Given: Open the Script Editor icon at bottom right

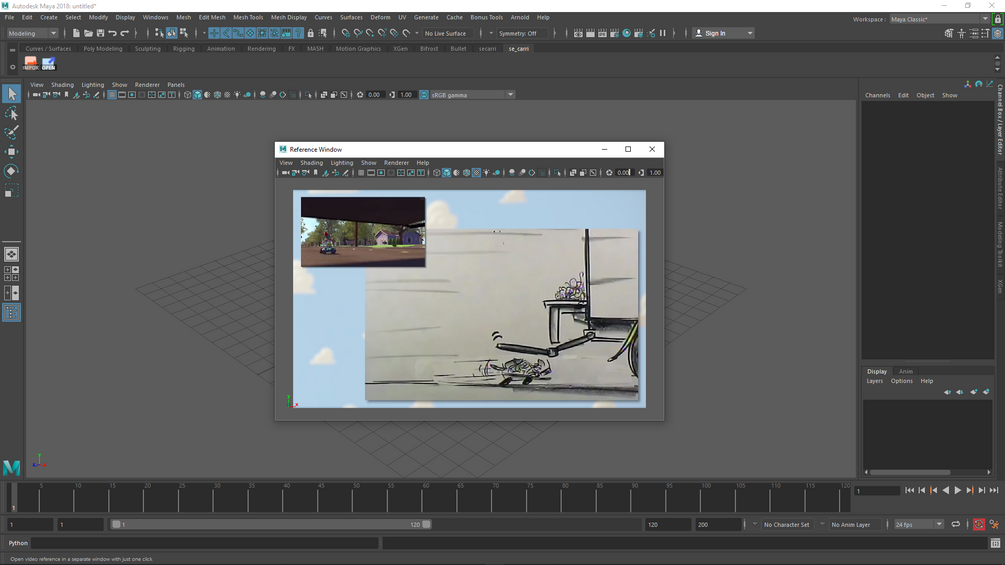Looking at the screenshot, I should [x=995, y=543].
